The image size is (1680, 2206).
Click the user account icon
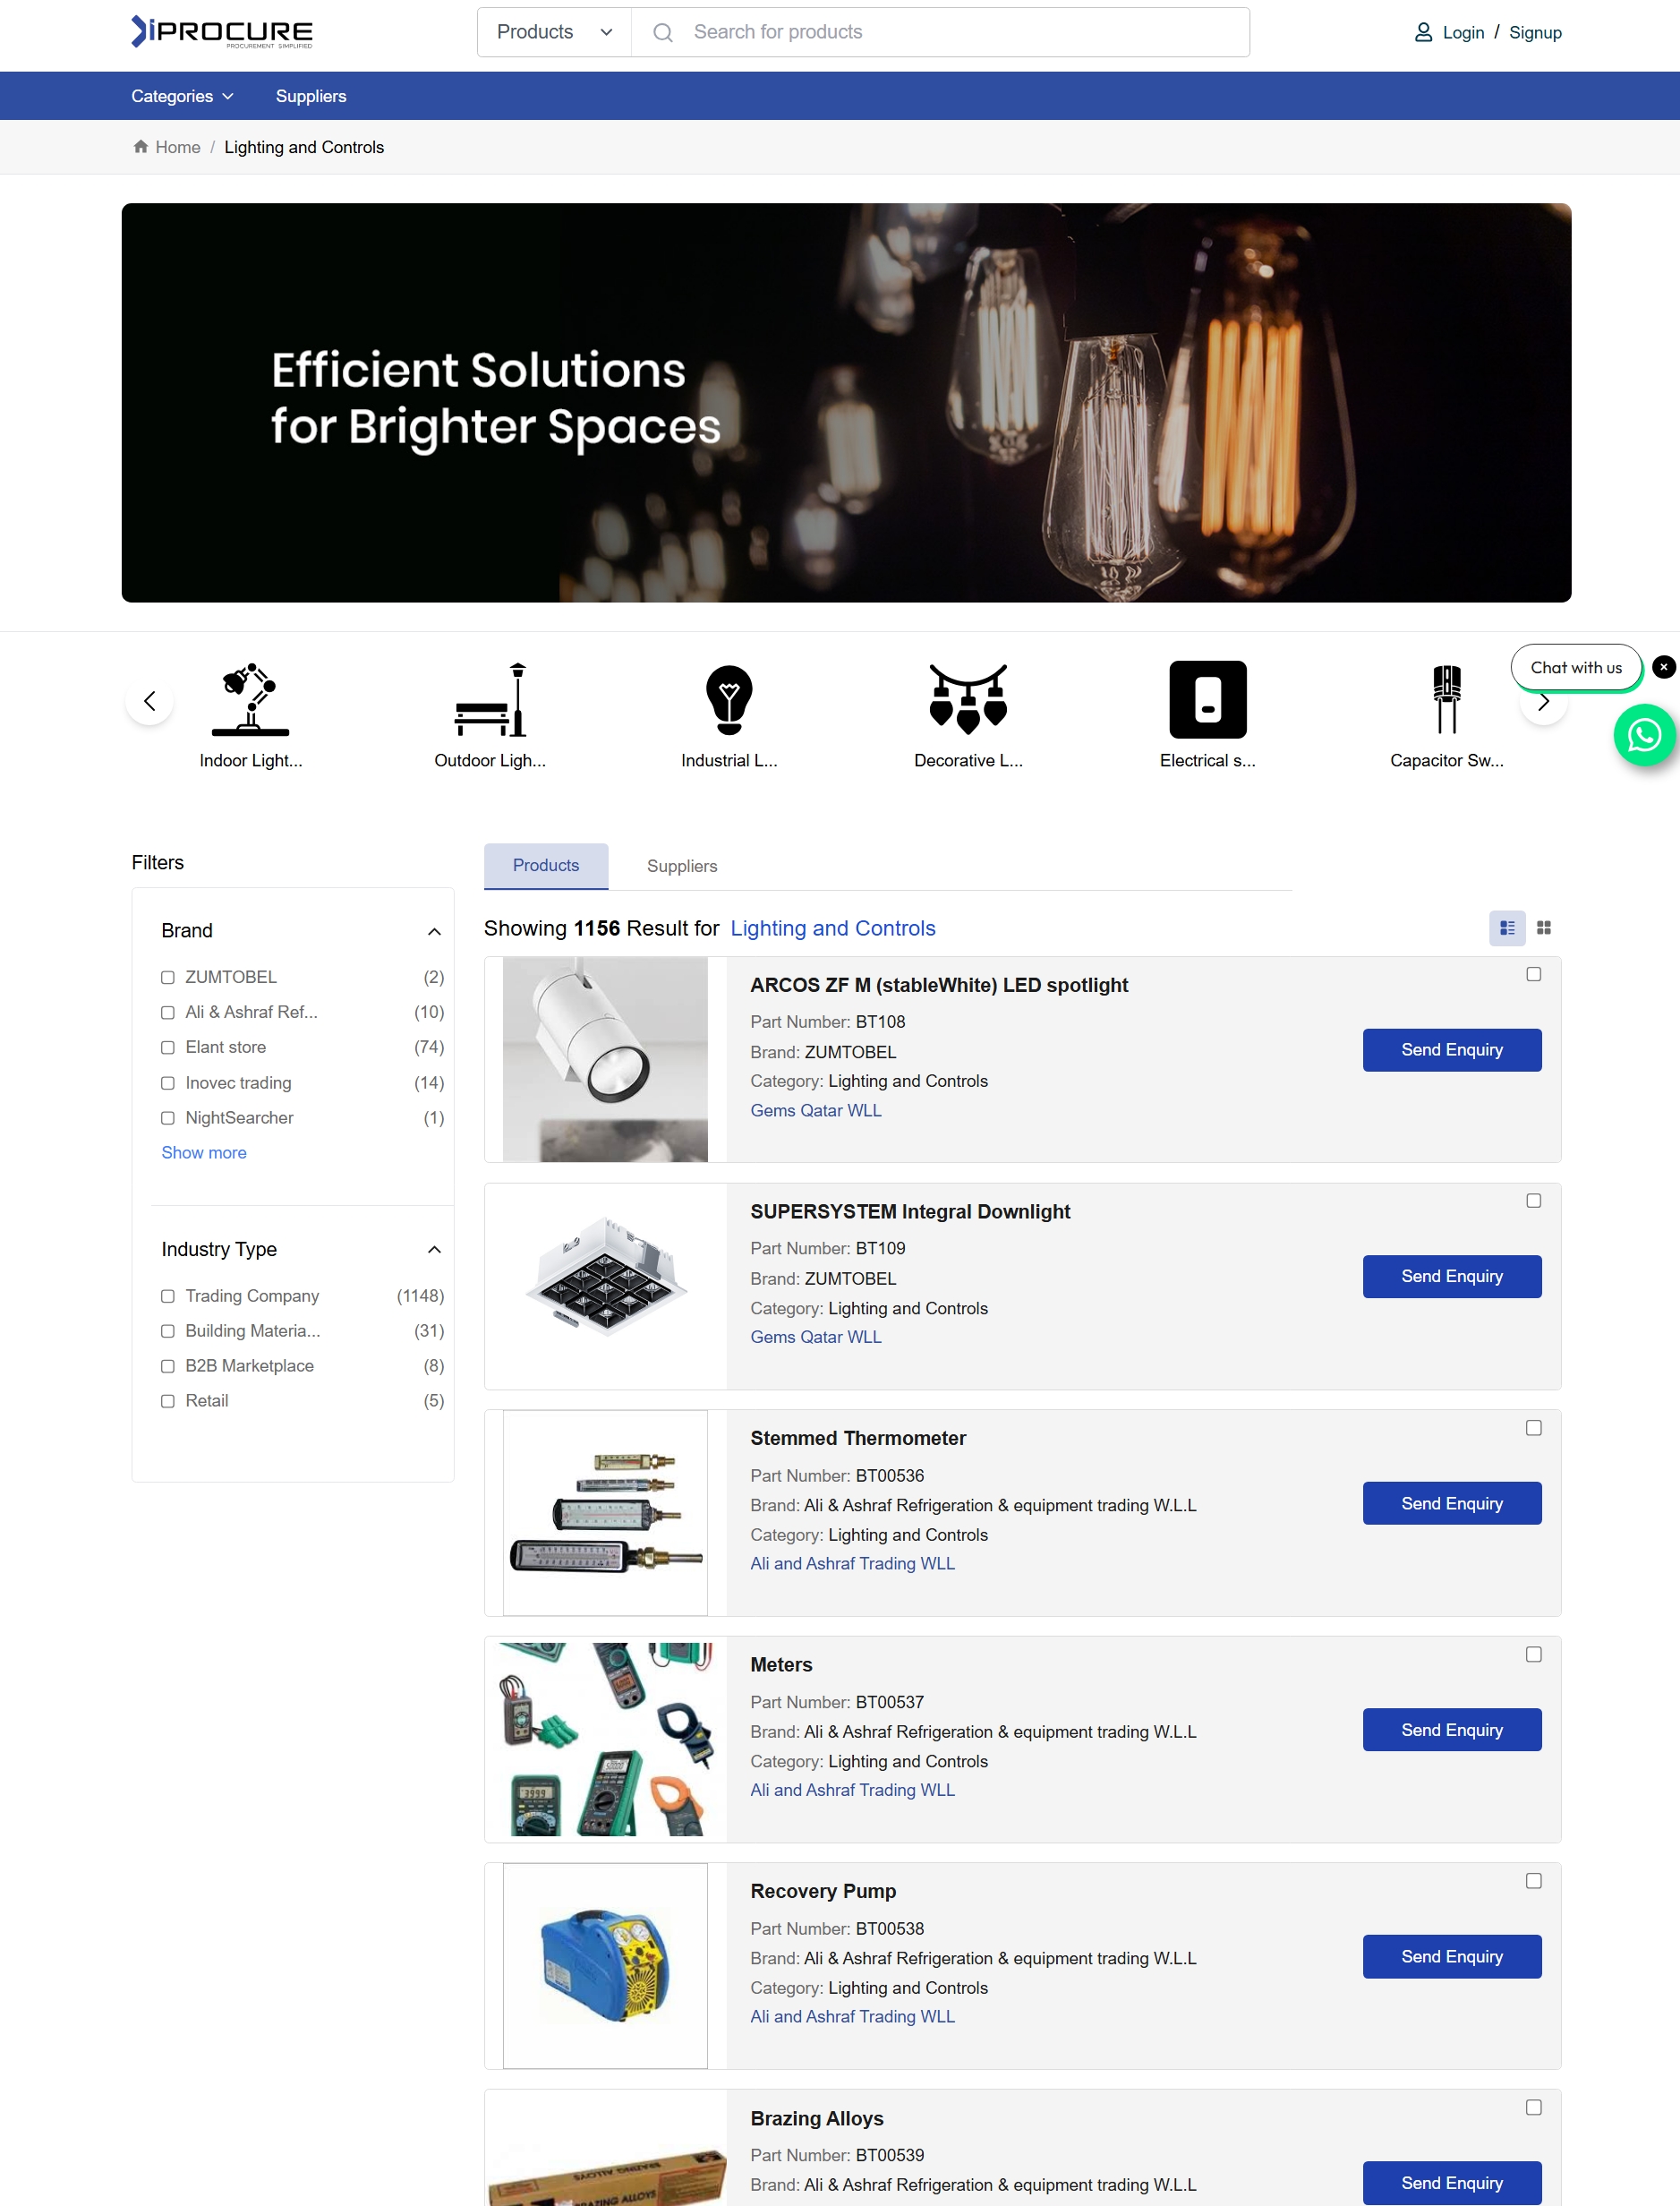[x=1423, y=33]
